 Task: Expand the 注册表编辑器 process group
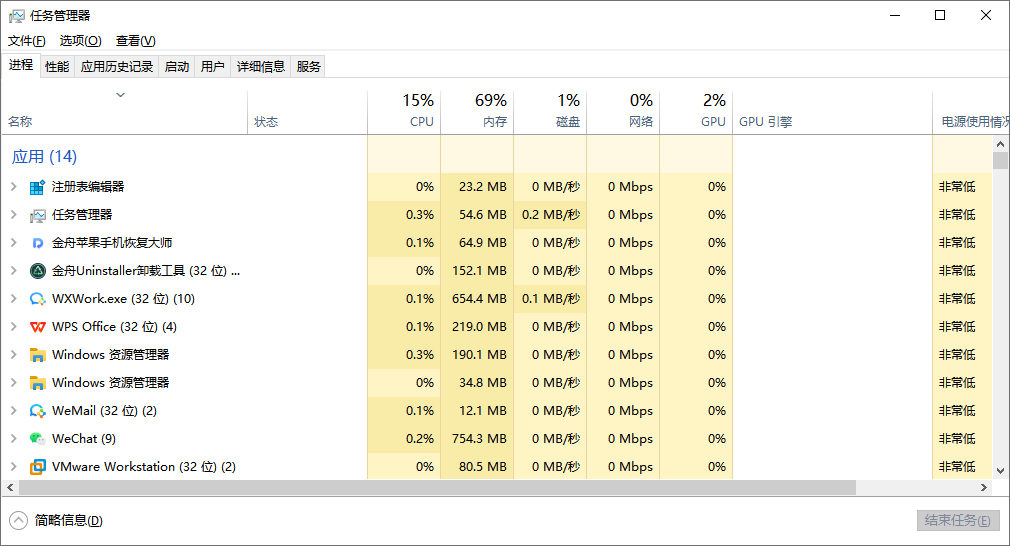(14, 187)
